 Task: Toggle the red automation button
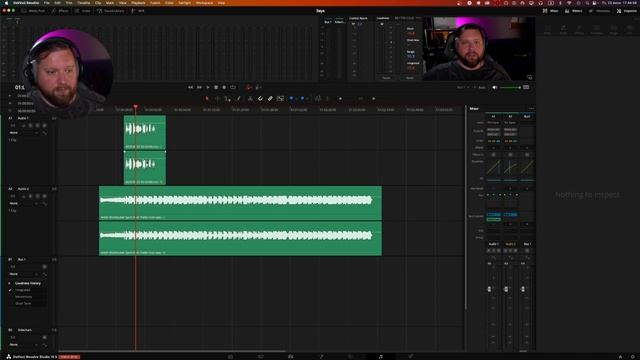click(248, 87)
